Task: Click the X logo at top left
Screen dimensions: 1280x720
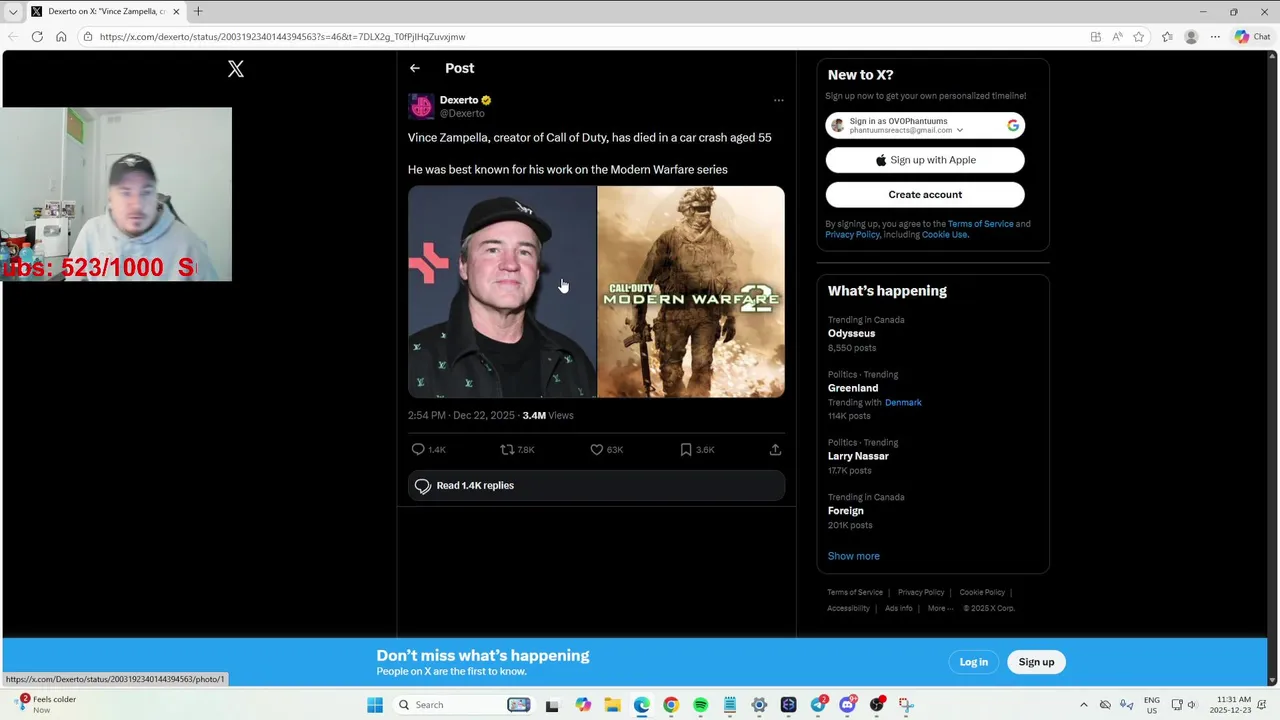Action: pos(236,69)
